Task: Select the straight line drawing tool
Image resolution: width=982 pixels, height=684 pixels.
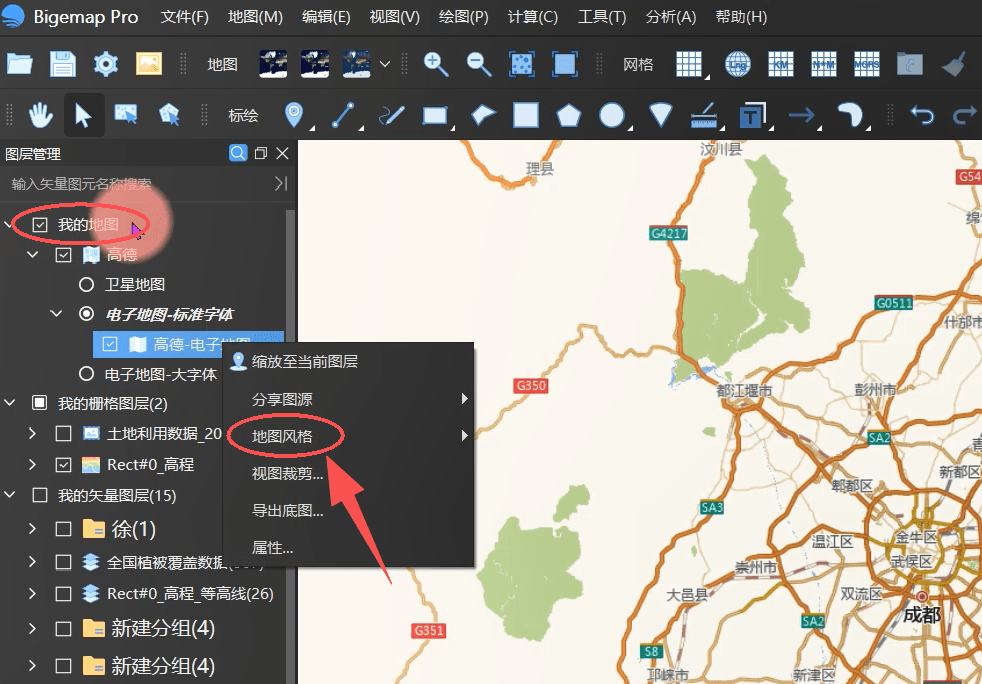Action: coord(343,115)
